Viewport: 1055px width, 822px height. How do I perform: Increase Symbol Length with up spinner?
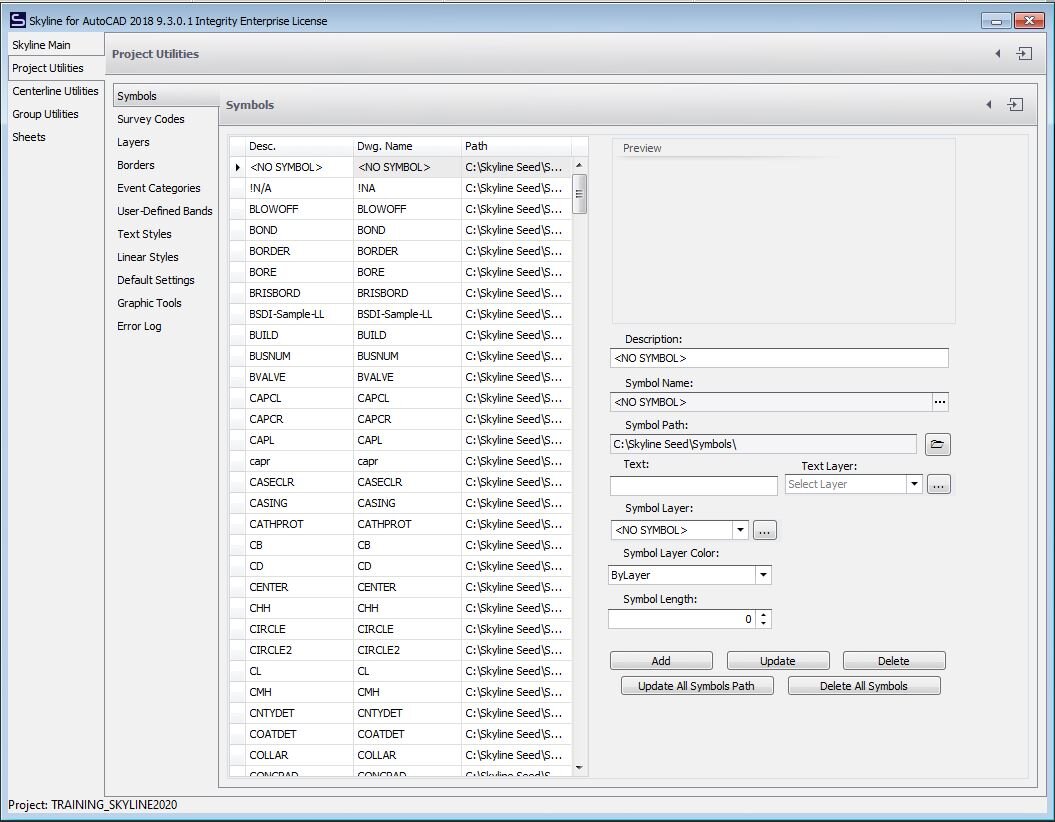[x=763, y=615]
